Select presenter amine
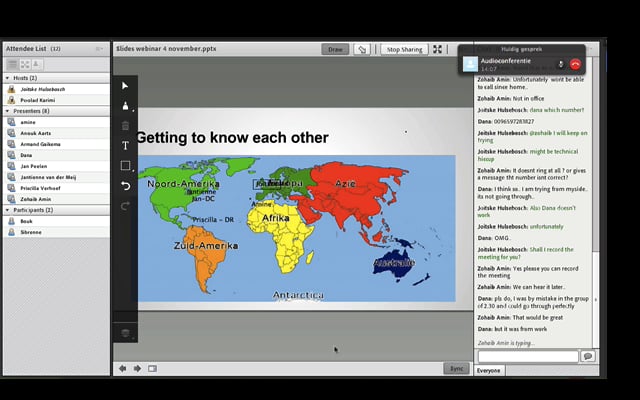 click(56, 122)
